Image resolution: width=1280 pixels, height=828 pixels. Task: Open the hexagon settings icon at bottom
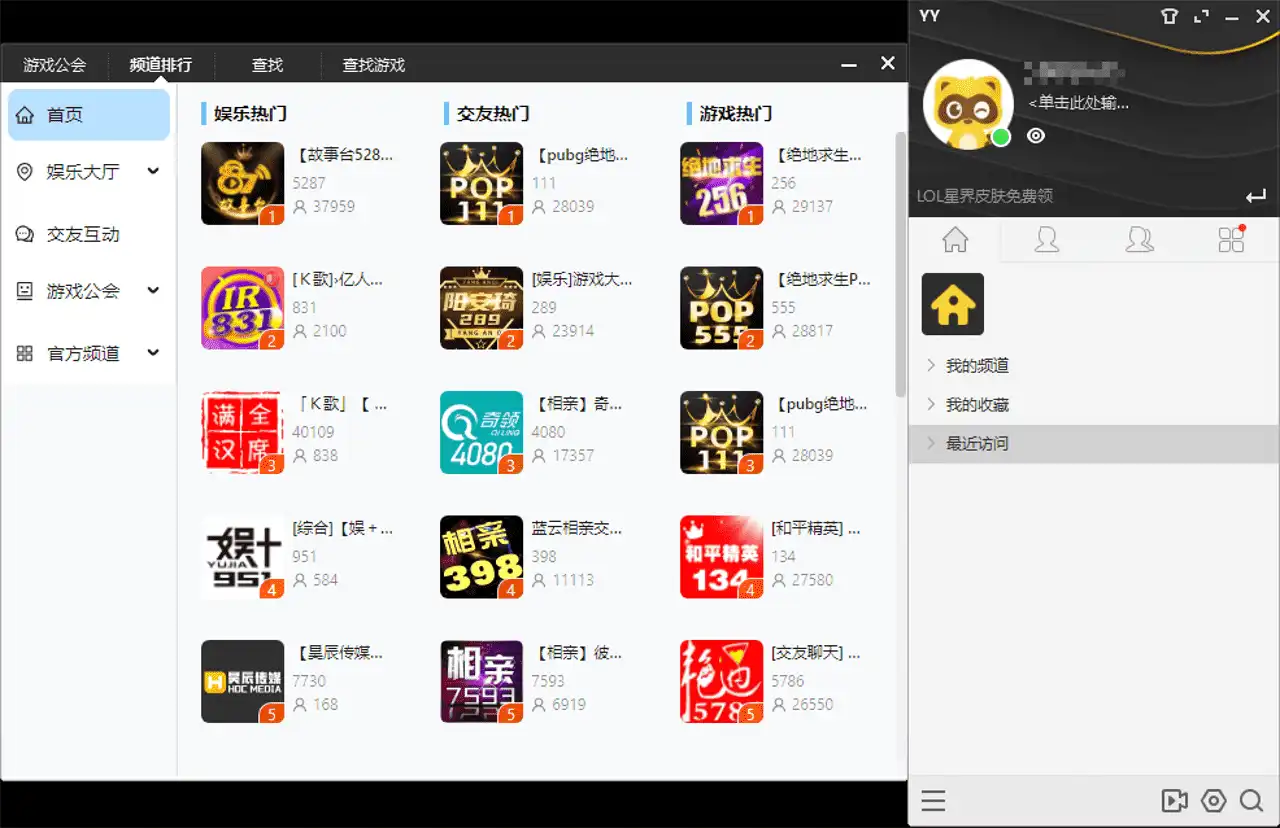pos(1213,801)
